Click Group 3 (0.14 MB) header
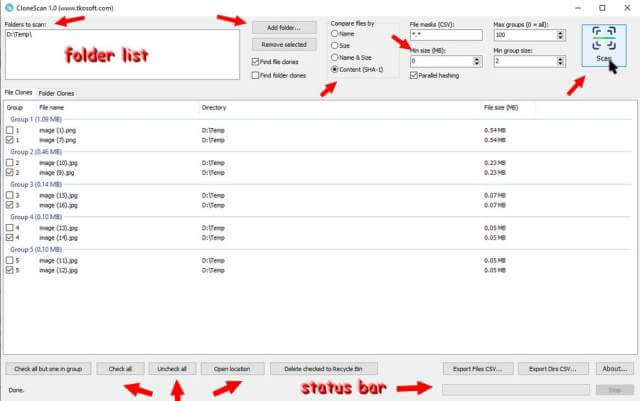The image size is (640, 401). point(36,185)
